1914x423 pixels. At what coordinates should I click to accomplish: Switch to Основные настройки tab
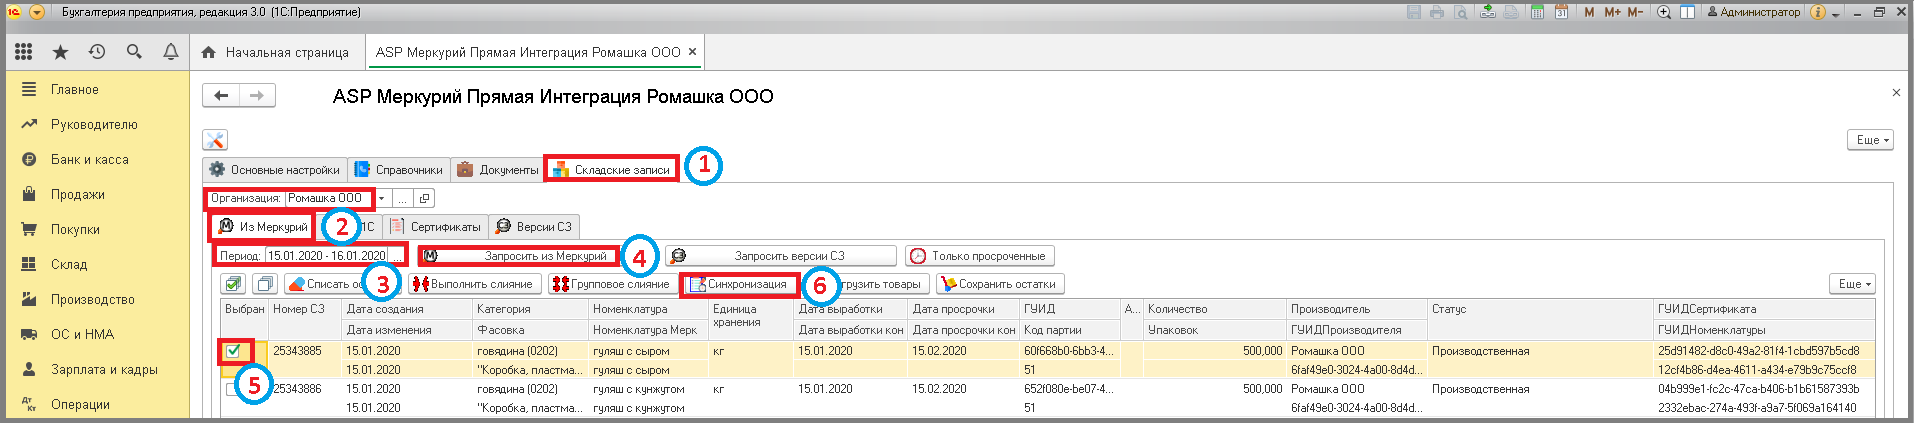click(275, 170)
